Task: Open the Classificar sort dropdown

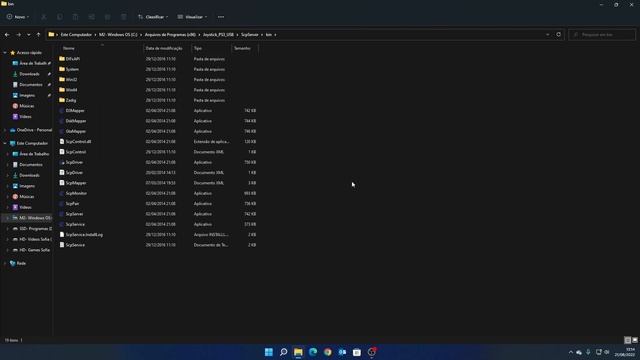Action: (153, 17)
